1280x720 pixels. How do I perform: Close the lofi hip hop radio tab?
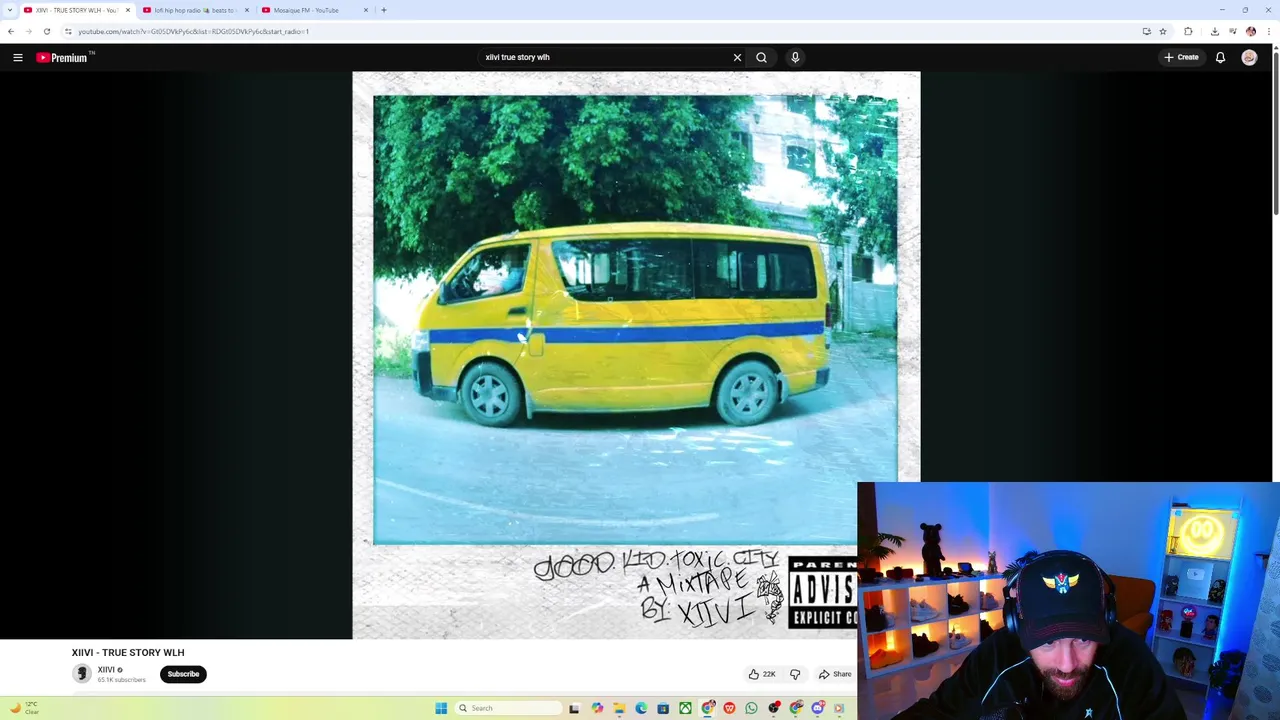(247, 10)
